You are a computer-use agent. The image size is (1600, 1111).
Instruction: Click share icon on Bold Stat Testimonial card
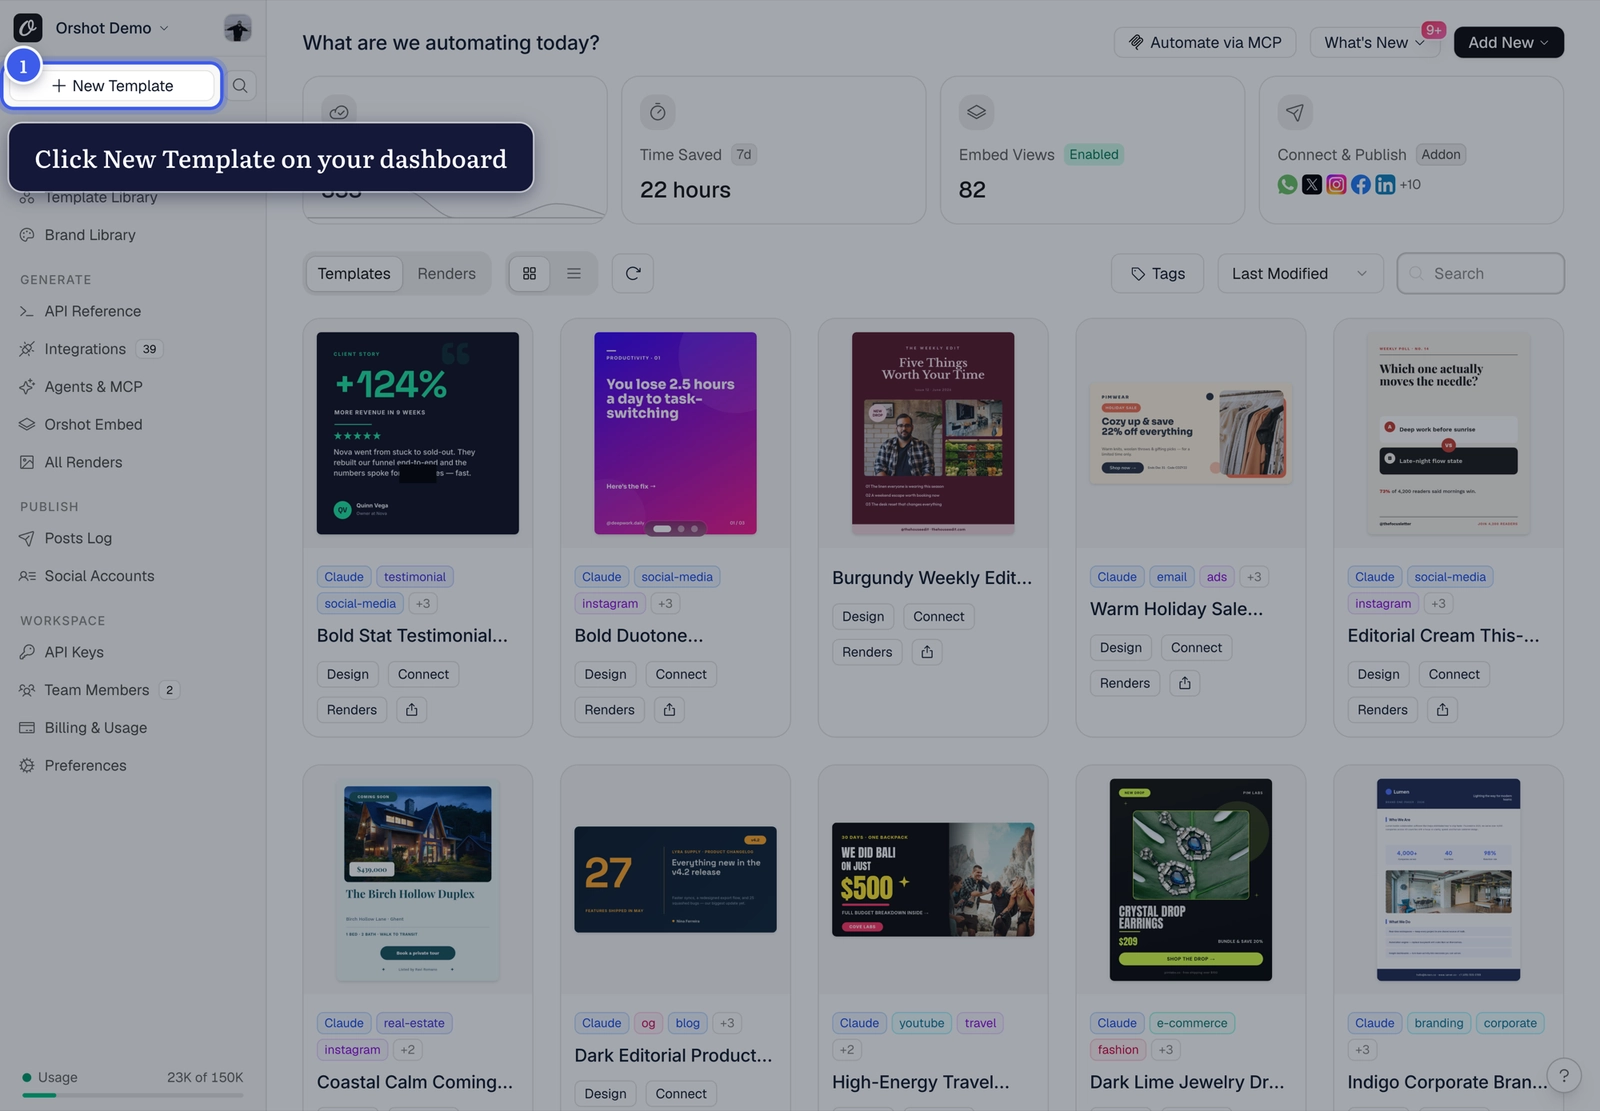[412, 710]
